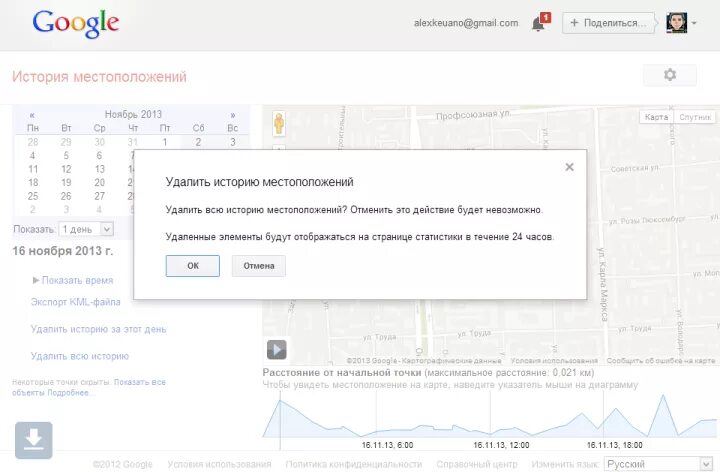Go to next month in calendar

pos(233,115)
